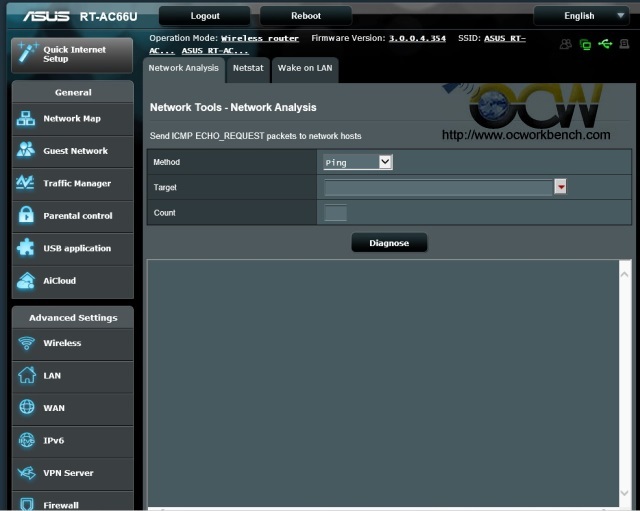640x511 pixels.
Task: Open USB application label
Action: (77, 248)
